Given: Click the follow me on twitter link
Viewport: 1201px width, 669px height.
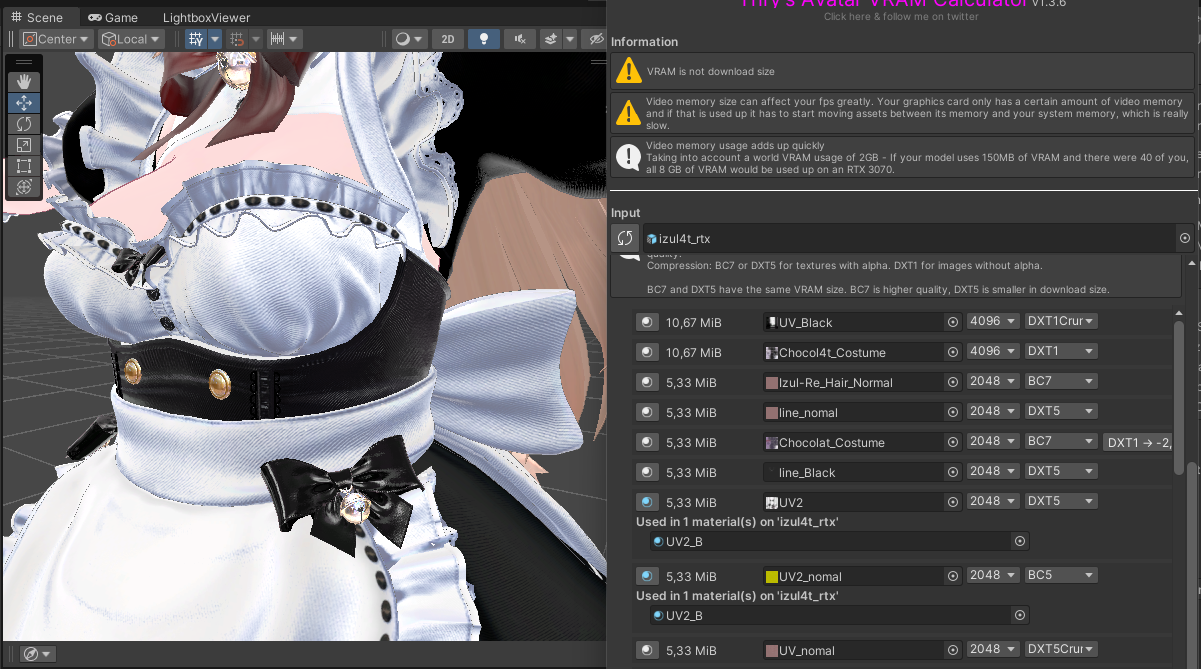Looking at the screenshot, I should tap(901, 17).
